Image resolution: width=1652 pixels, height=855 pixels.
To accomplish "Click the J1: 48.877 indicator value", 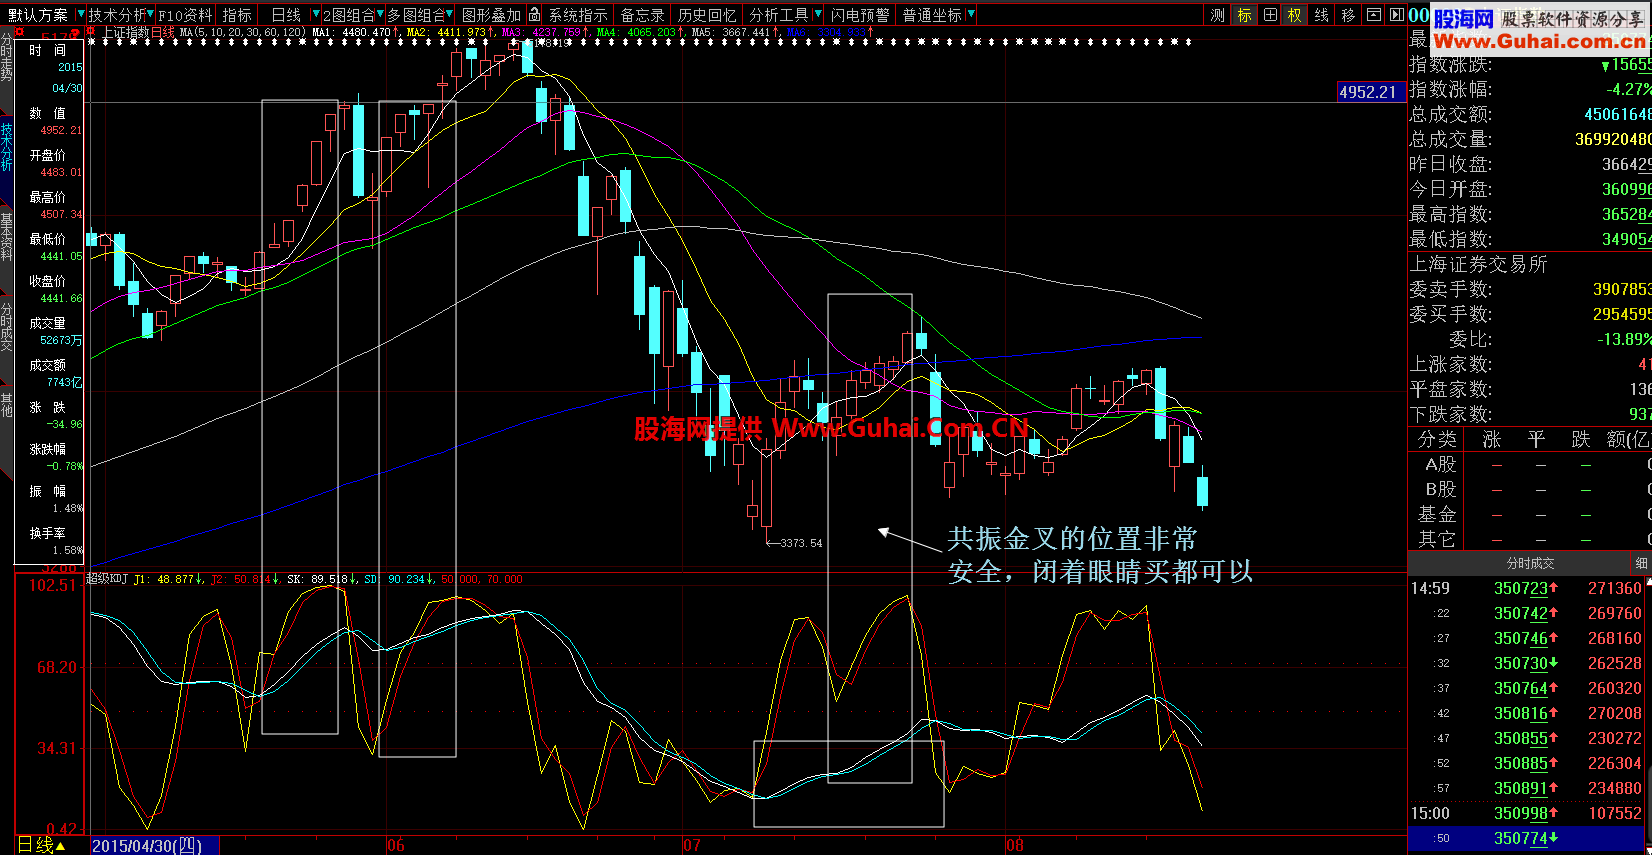I will click(164, 579).
